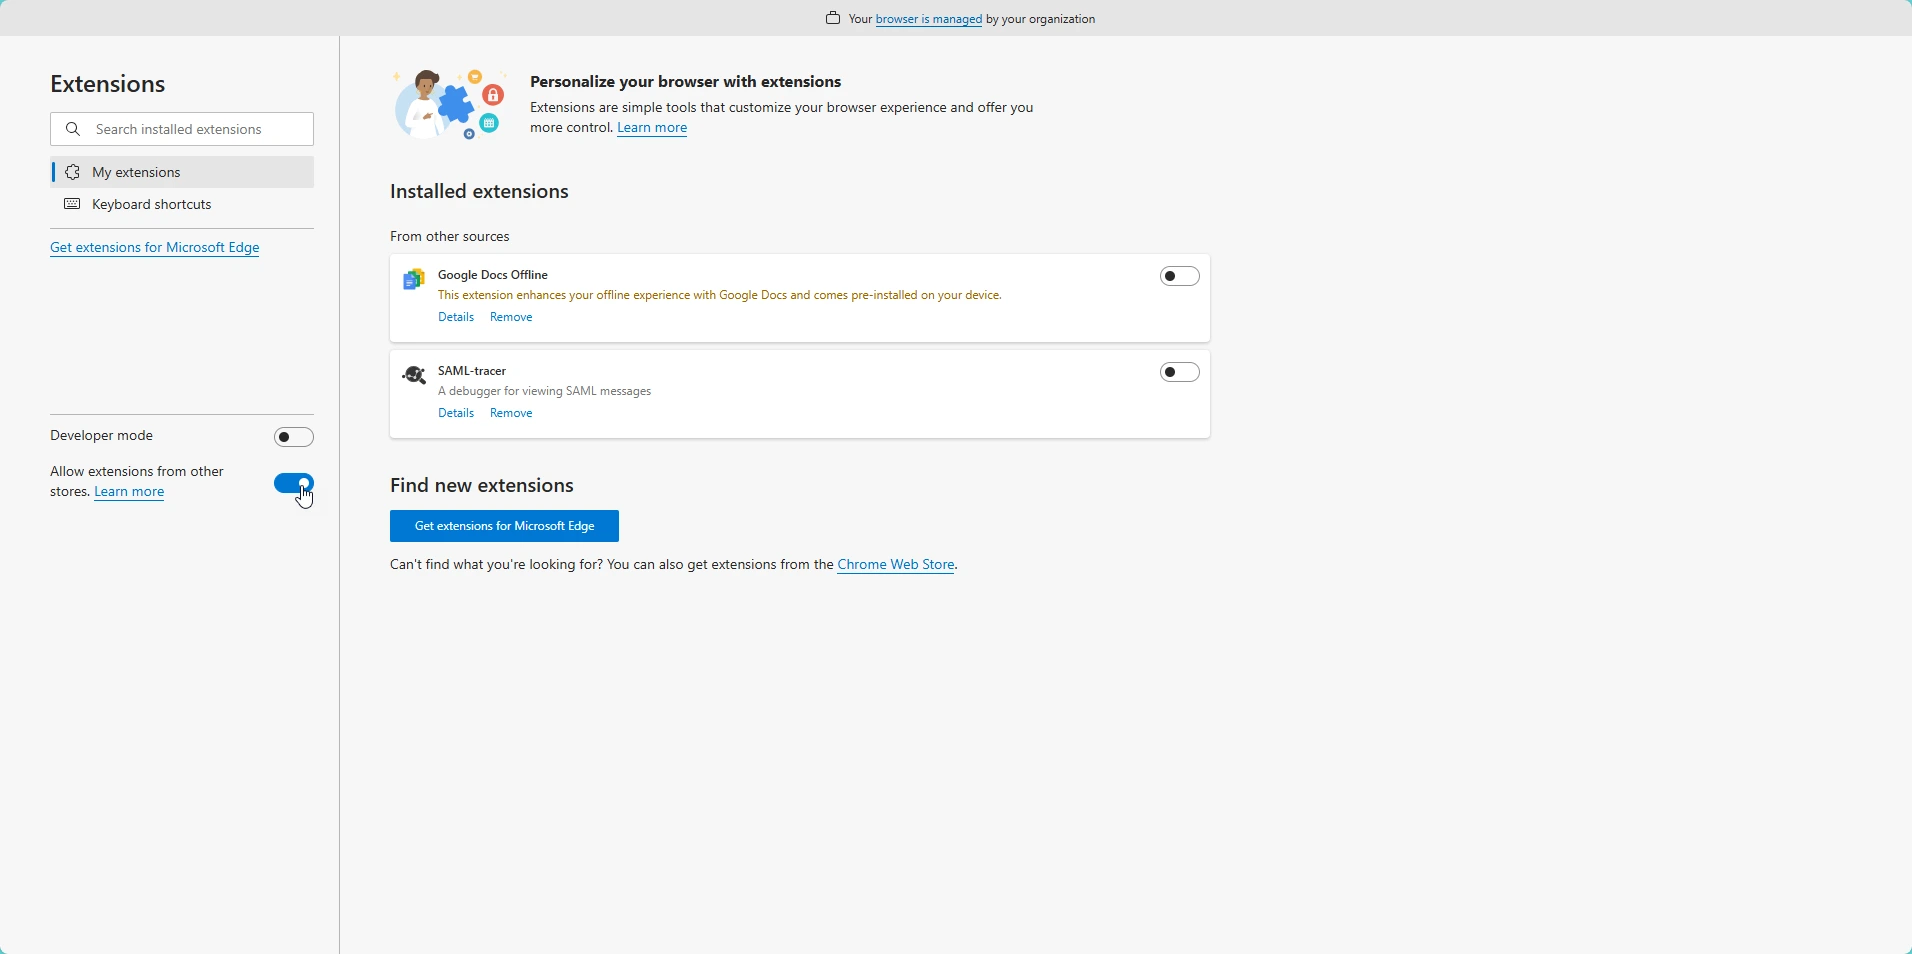Viewport: 1912px width, 954px height.
Task: Focus the Search installed extensions field
Action: point(182,129)
